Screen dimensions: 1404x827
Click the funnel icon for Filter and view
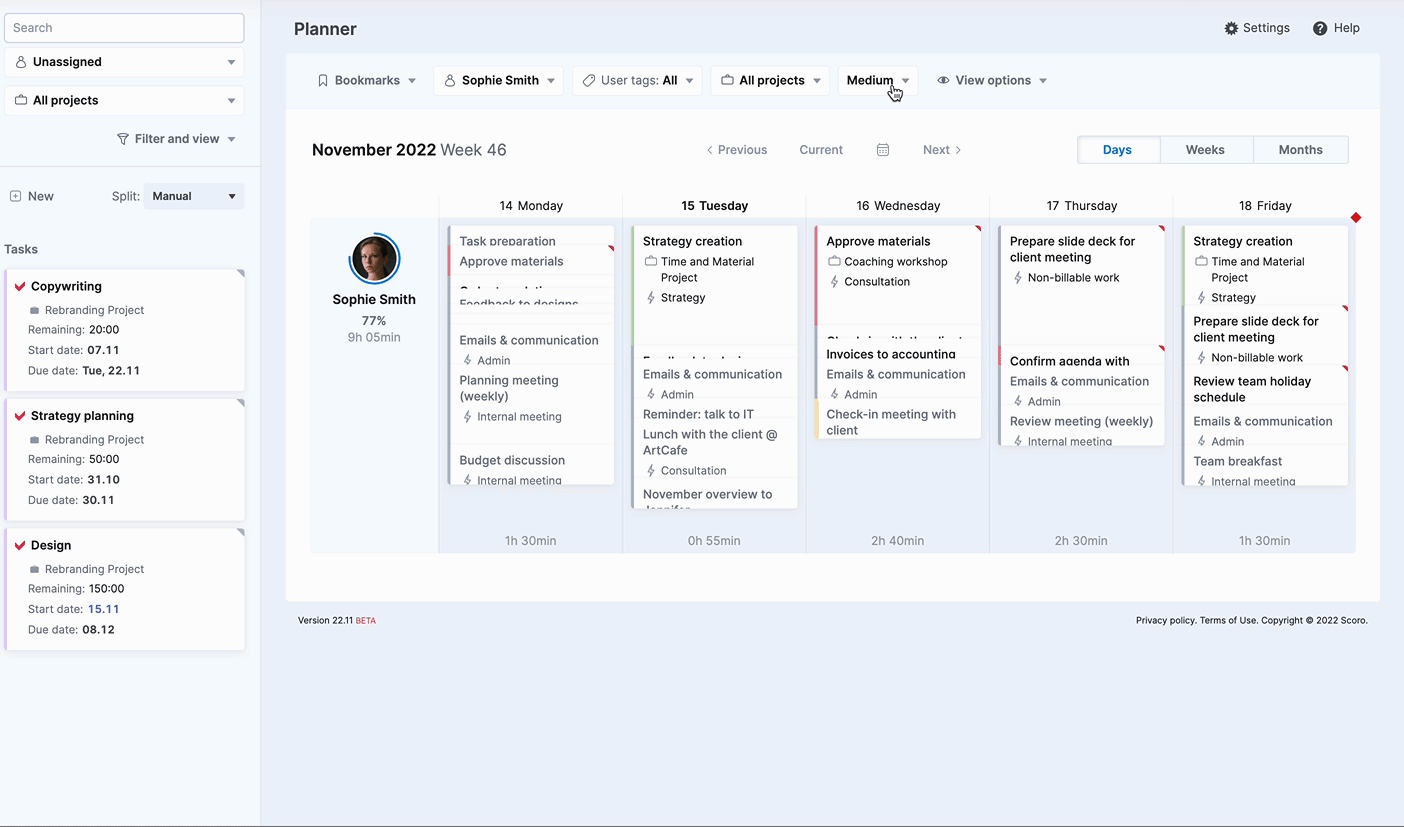pyautogui.click(x=123, y=139)
